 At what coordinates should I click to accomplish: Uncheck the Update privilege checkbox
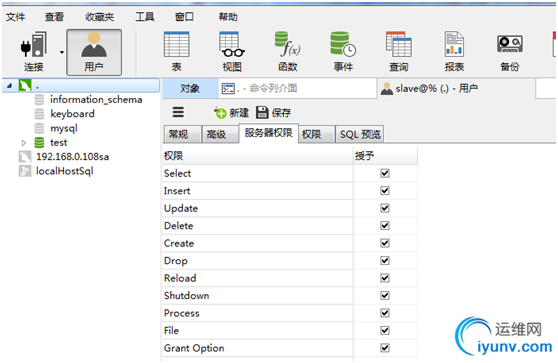click(x=385, y=208)
